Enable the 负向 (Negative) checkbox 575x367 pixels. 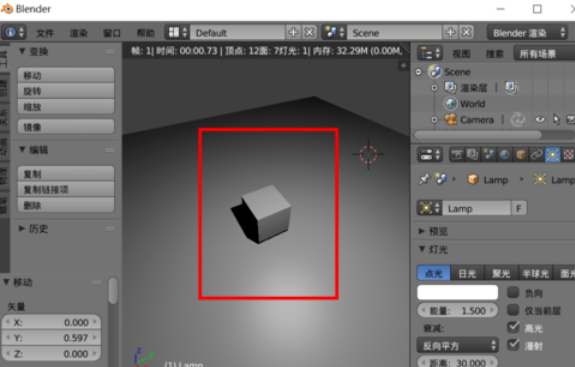pyautogui.click(x=513, y=292)
